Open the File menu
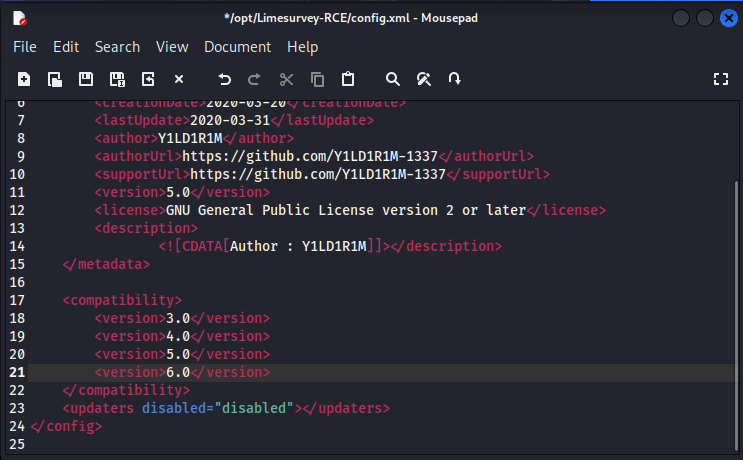The width and height of the screenshot is (743, 460). click(x=24, y=47)
